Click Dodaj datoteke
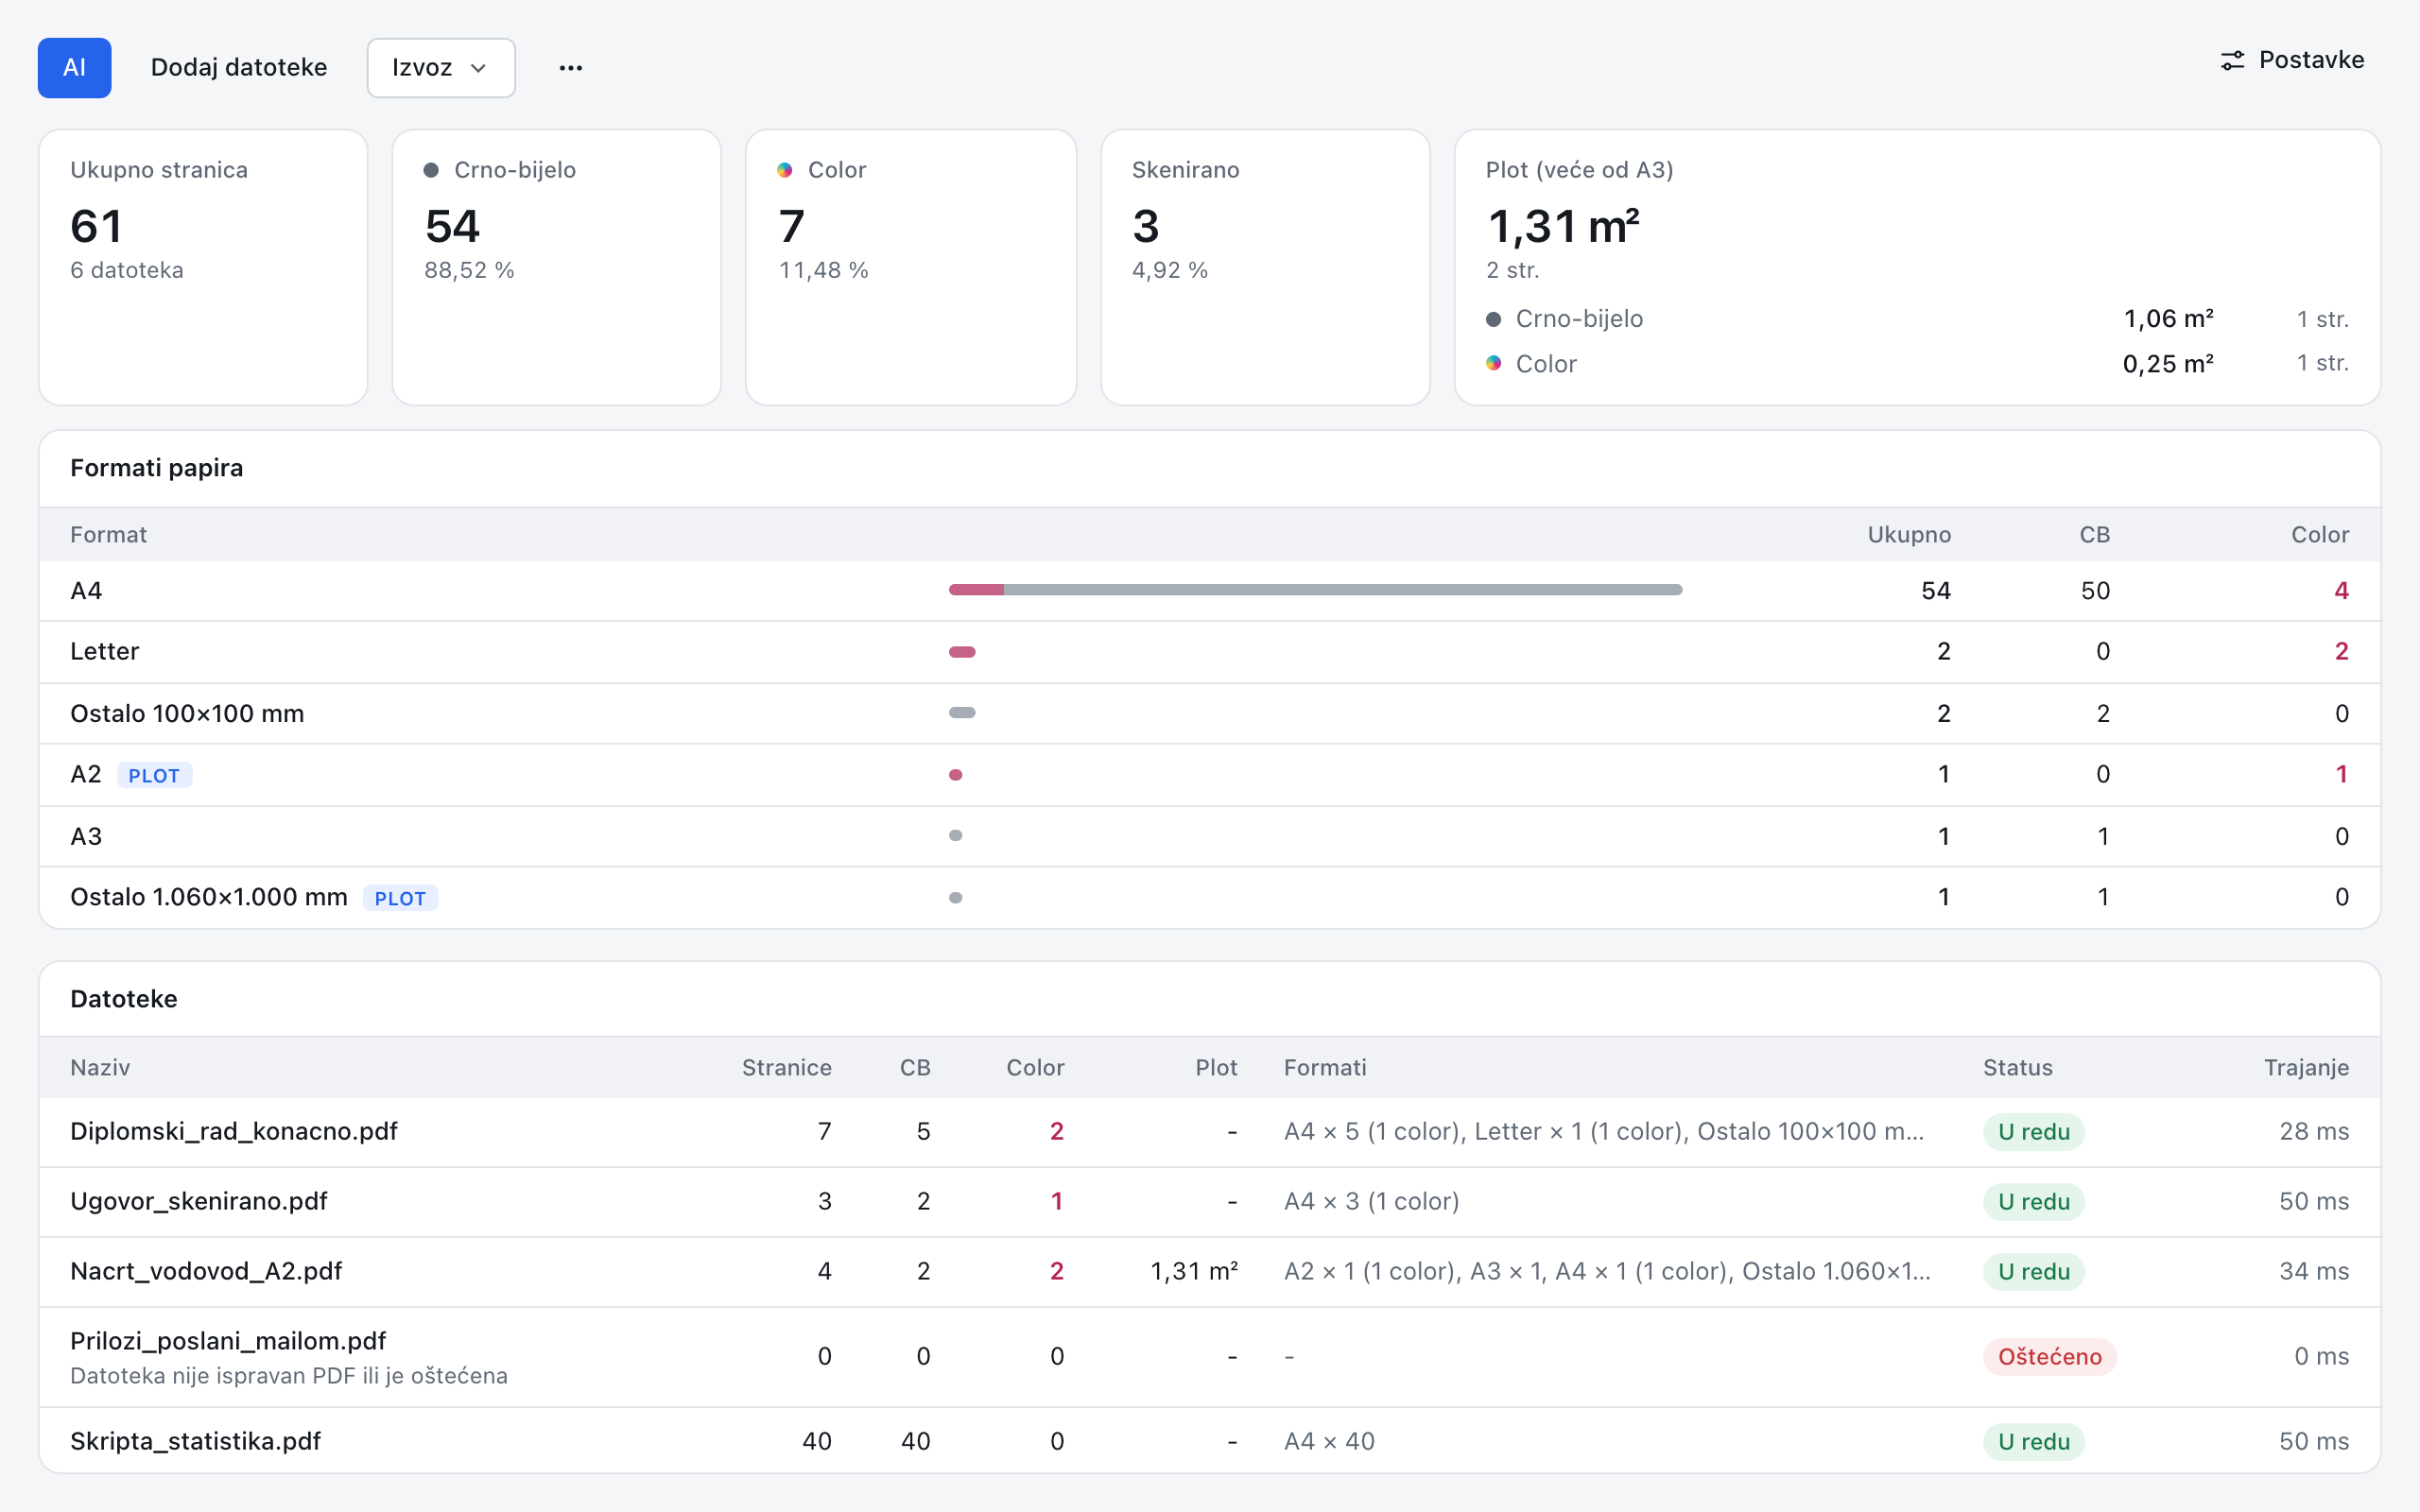This screenshot has width=2420, height=1512. [x=239, y=67]
